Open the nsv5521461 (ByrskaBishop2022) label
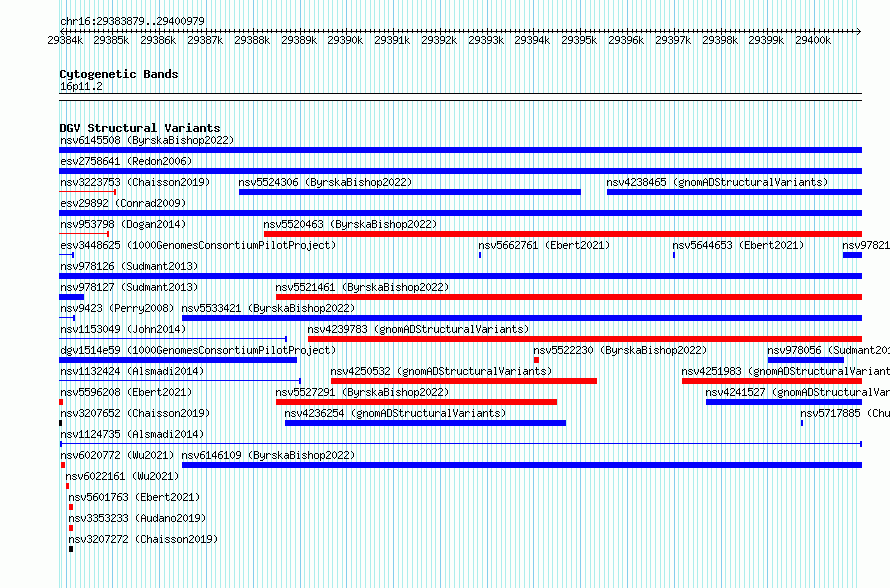The width and height of the screenshot is (890, 588). pos(362,287)
